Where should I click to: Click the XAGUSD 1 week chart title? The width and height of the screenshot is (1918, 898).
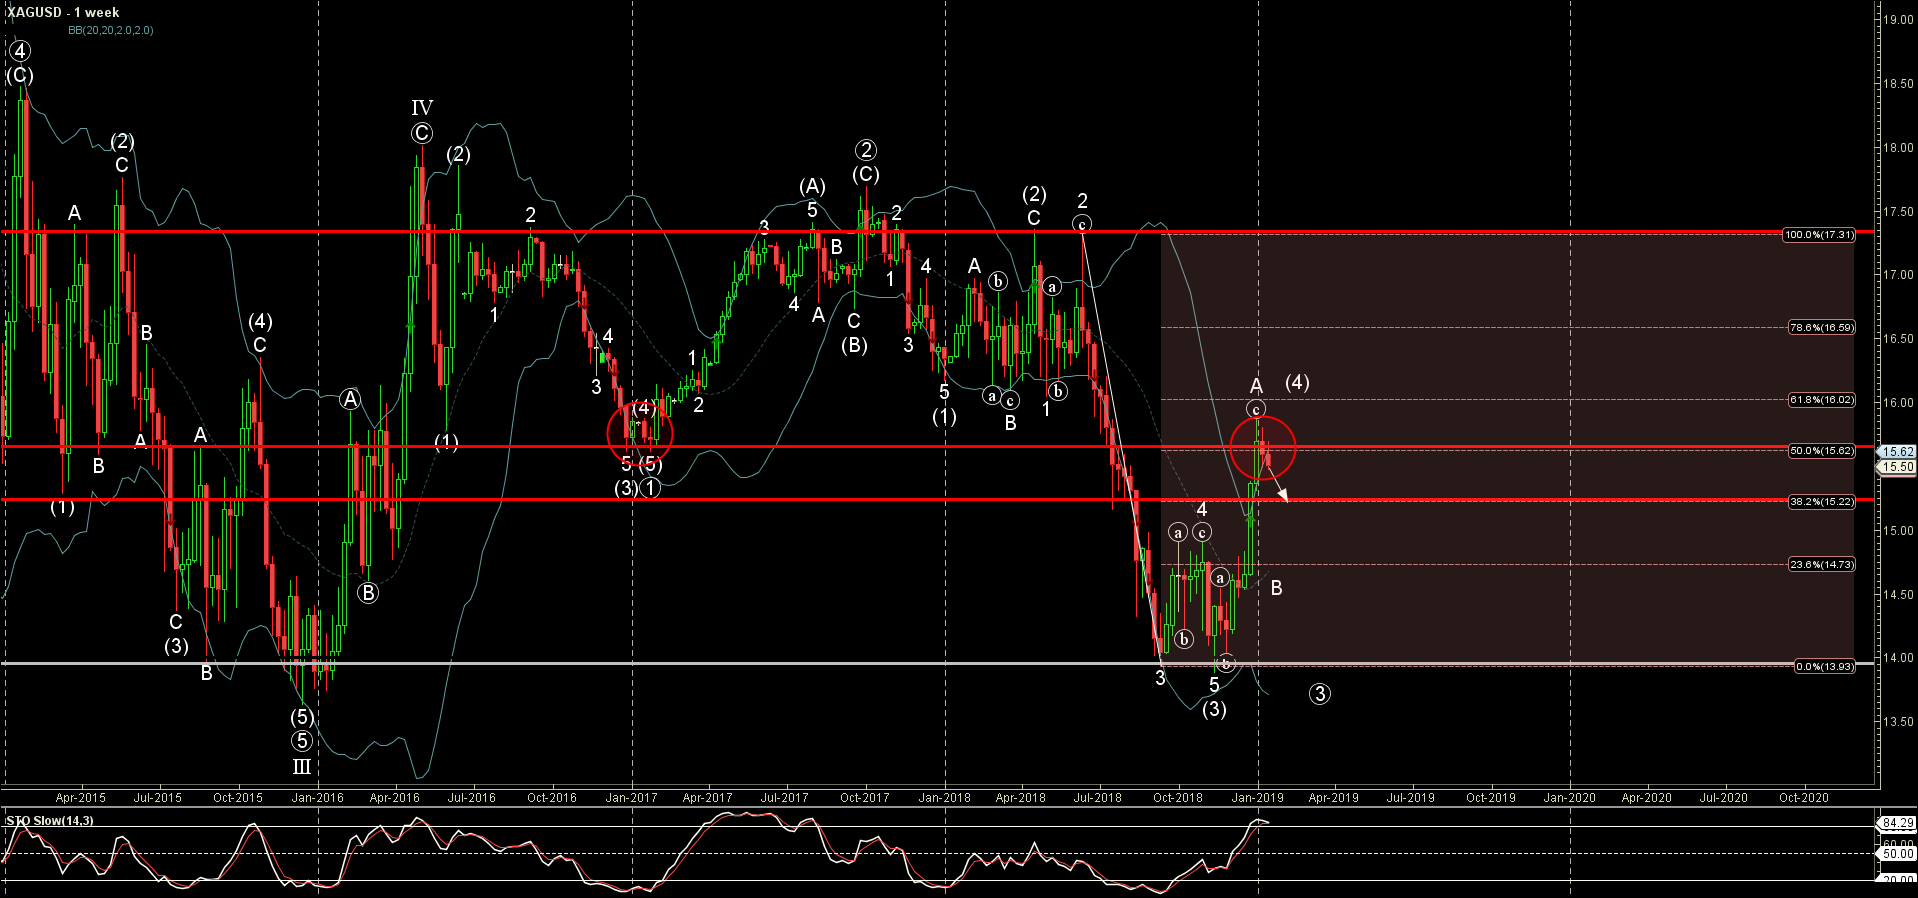(x=62, y=12)
